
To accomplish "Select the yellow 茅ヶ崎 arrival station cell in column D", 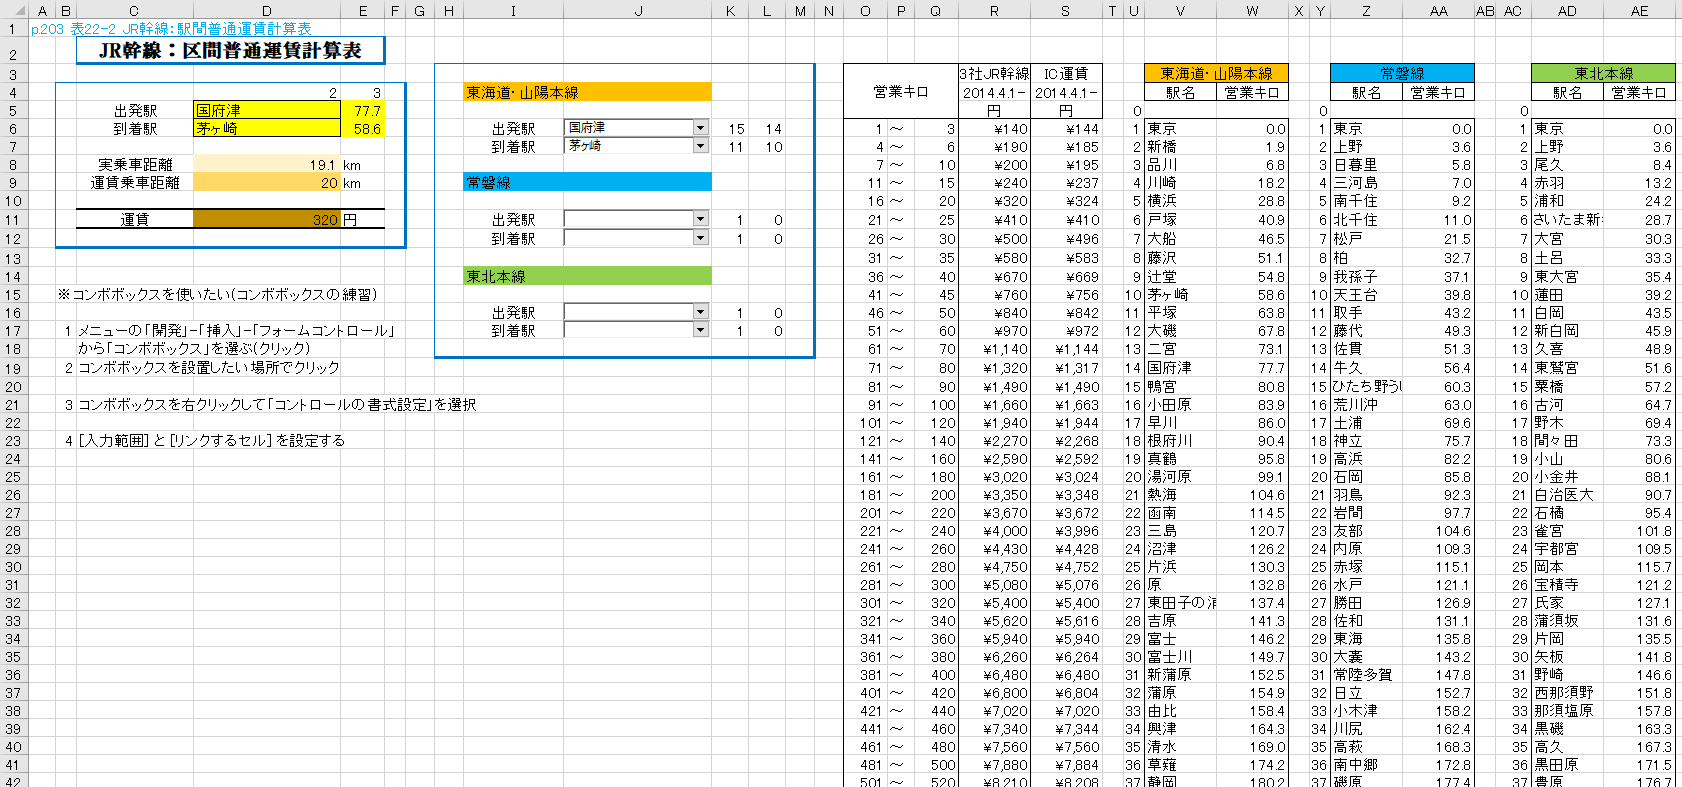I will pos(267,128).
